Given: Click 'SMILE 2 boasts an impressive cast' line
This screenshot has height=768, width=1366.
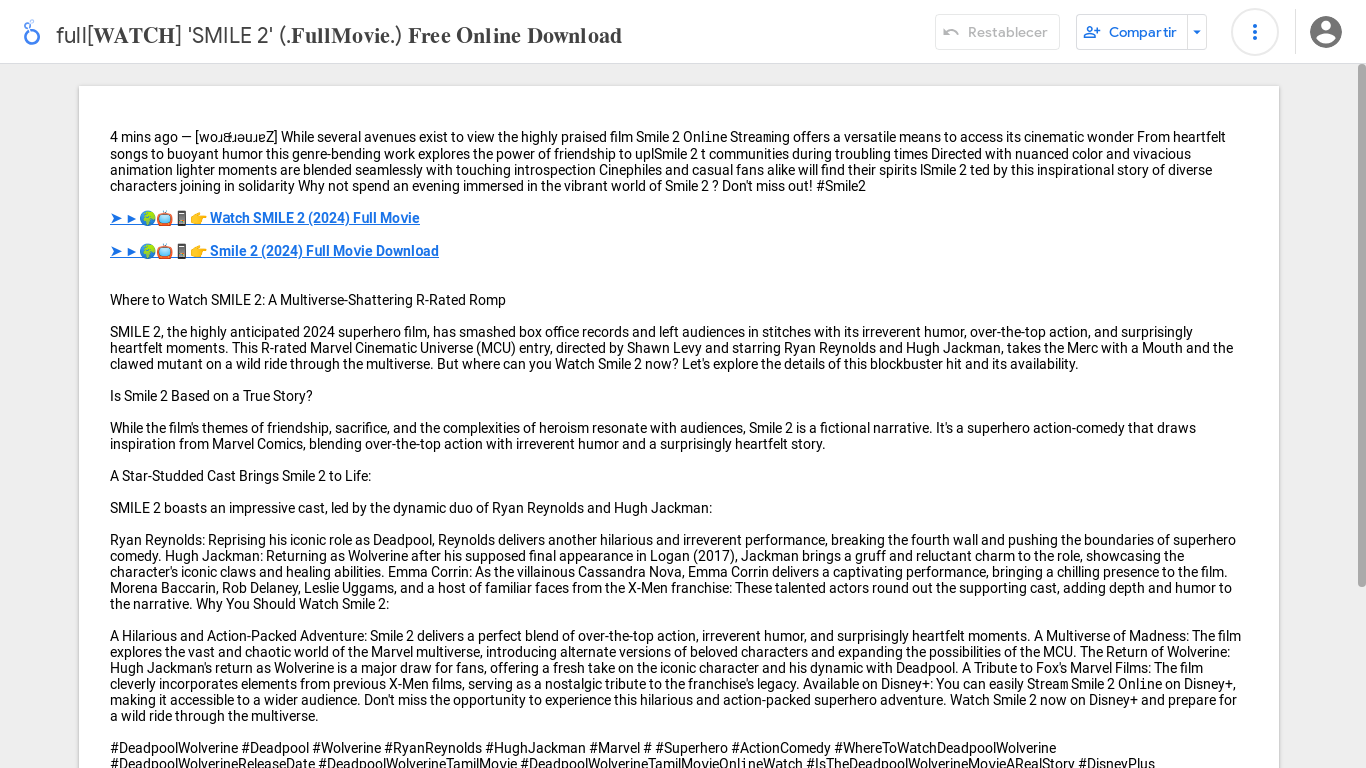Looking at the screenshot, I should click(411, 508).
